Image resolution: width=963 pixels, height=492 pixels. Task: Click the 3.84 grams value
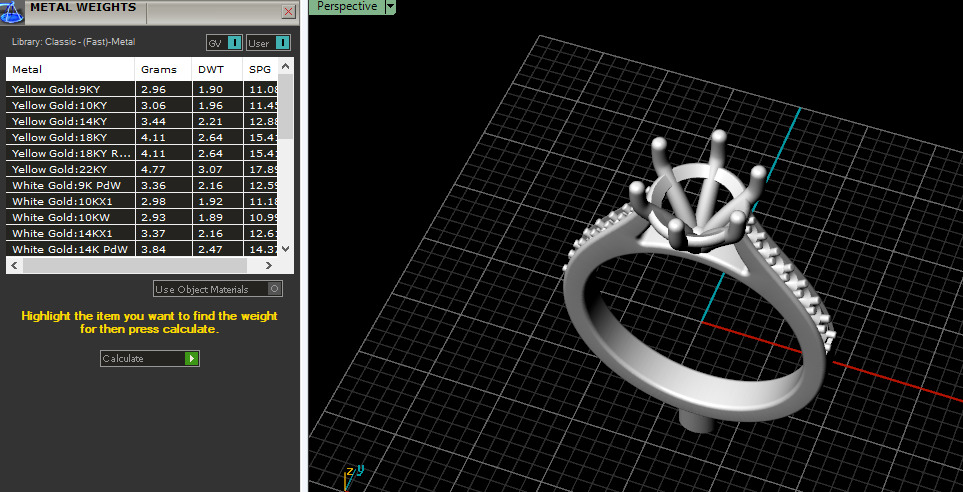(x=154, y=249)
